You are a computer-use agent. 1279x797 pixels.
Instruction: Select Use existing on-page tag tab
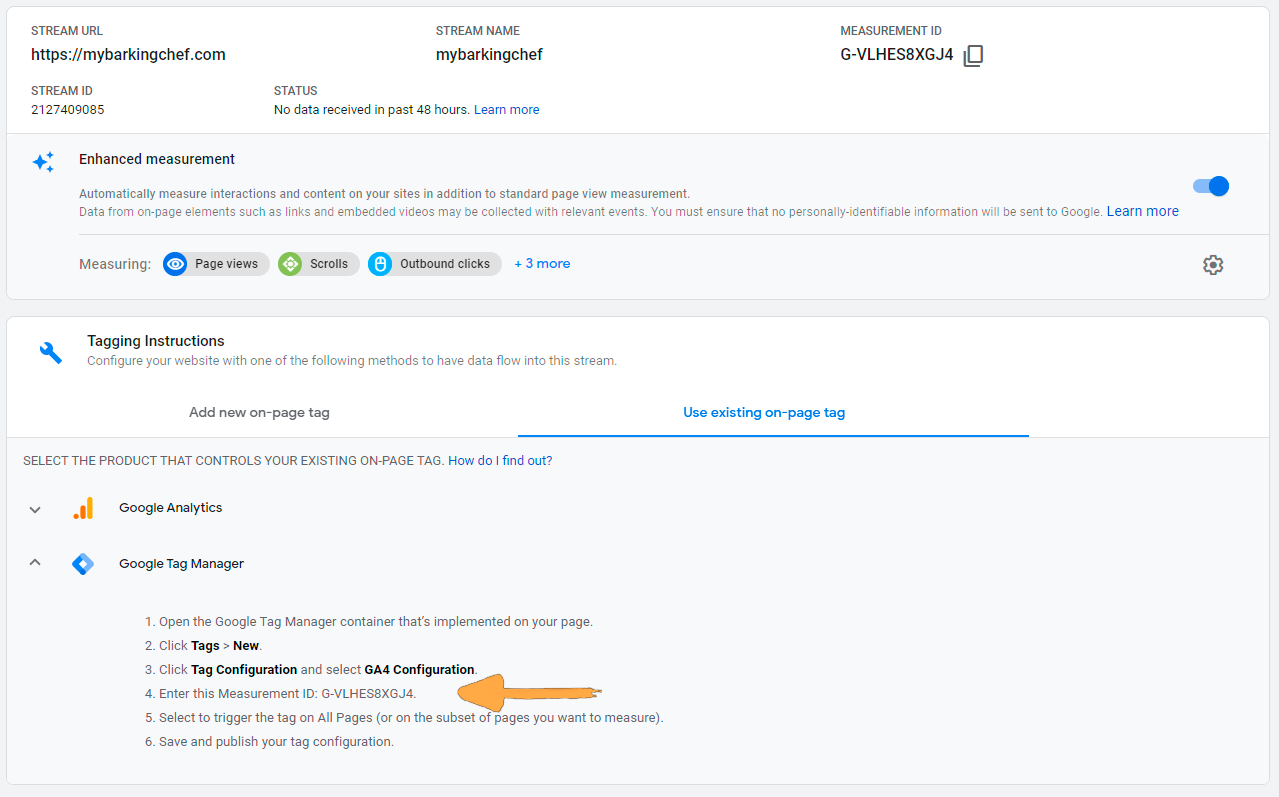click(x=764, y=412)
